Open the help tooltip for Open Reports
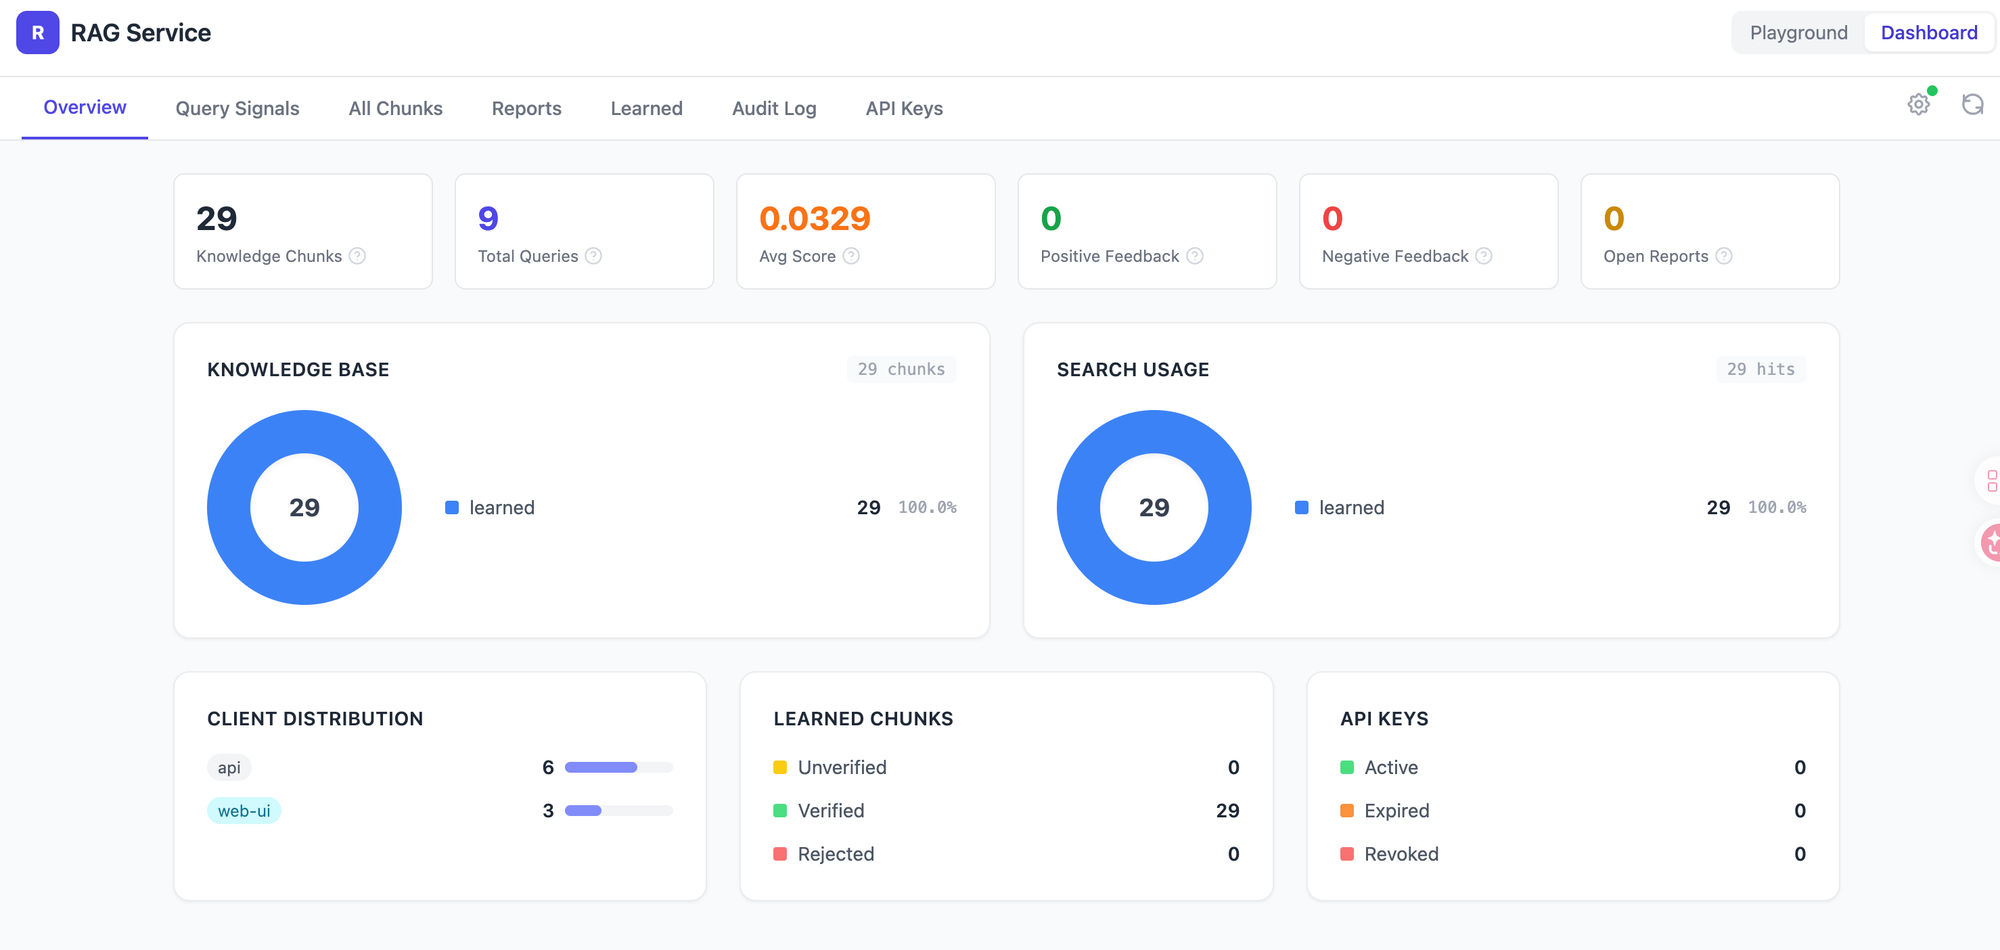Viewport: 2000px width, 950px height. pyautogui.click(x=1724, y=256)
